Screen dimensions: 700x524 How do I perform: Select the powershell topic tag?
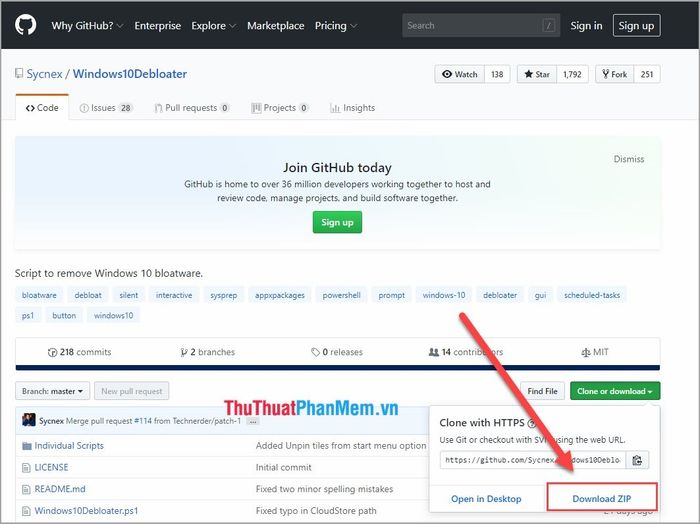point(342,295)
